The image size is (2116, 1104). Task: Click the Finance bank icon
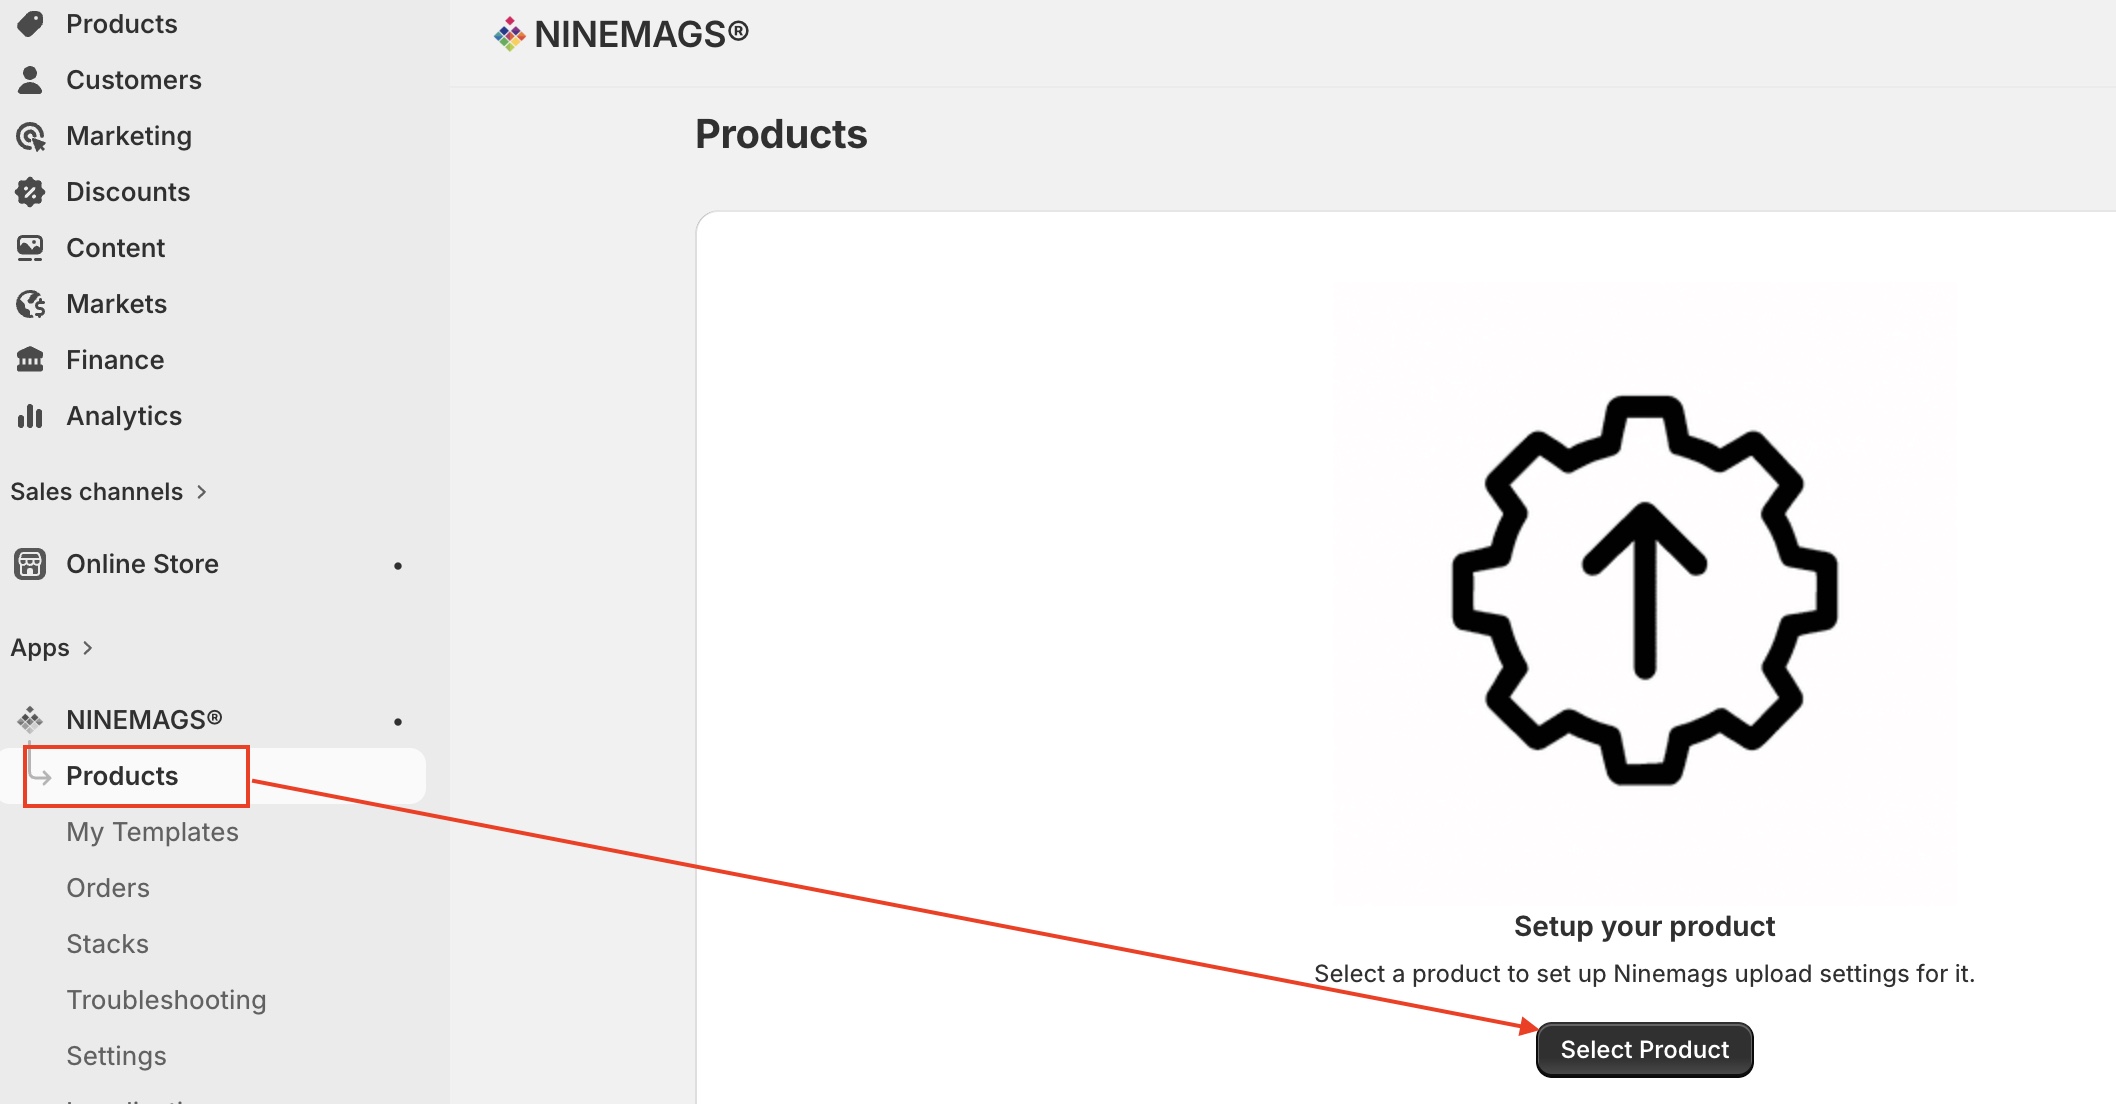[30, 360]
